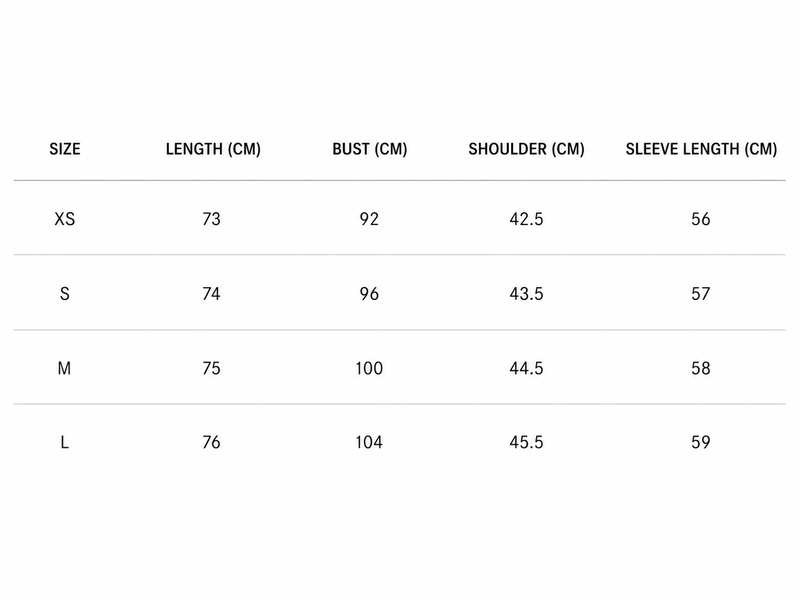This screenshot has height=600, width=800.
Task: Click the L sleeve length value 59
Action: 701,442
